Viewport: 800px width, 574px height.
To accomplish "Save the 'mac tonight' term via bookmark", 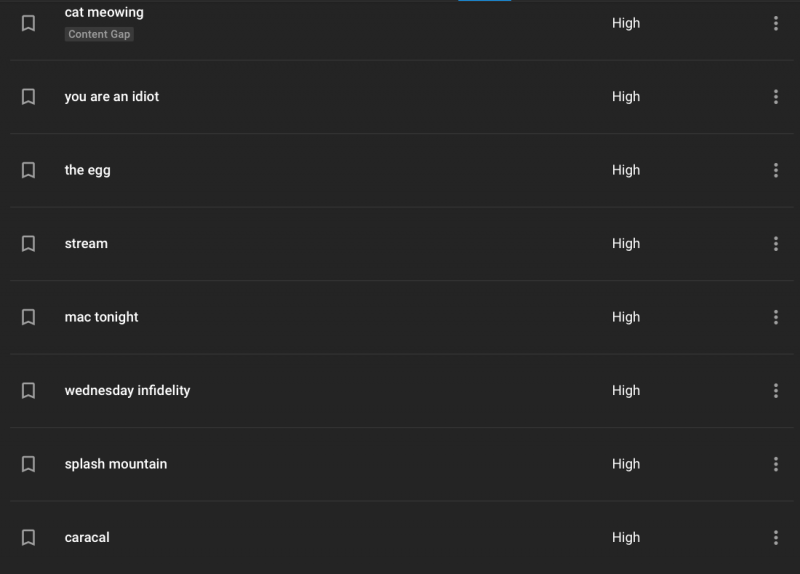I will point(28,317).
